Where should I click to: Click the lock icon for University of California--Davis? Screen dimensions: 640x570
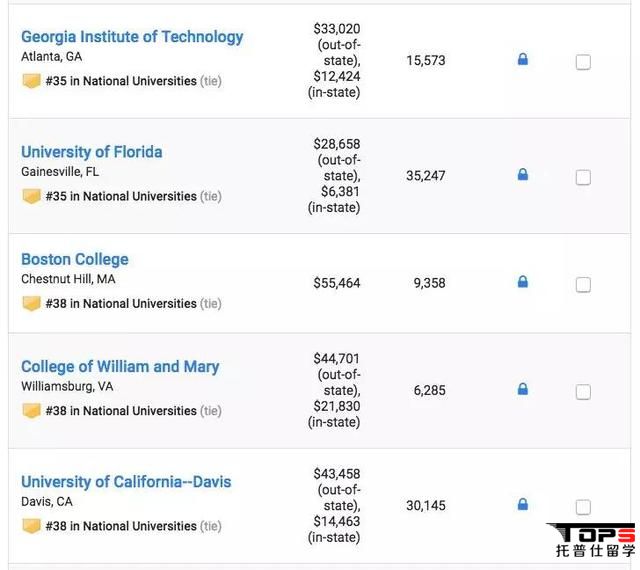[522, 504]
